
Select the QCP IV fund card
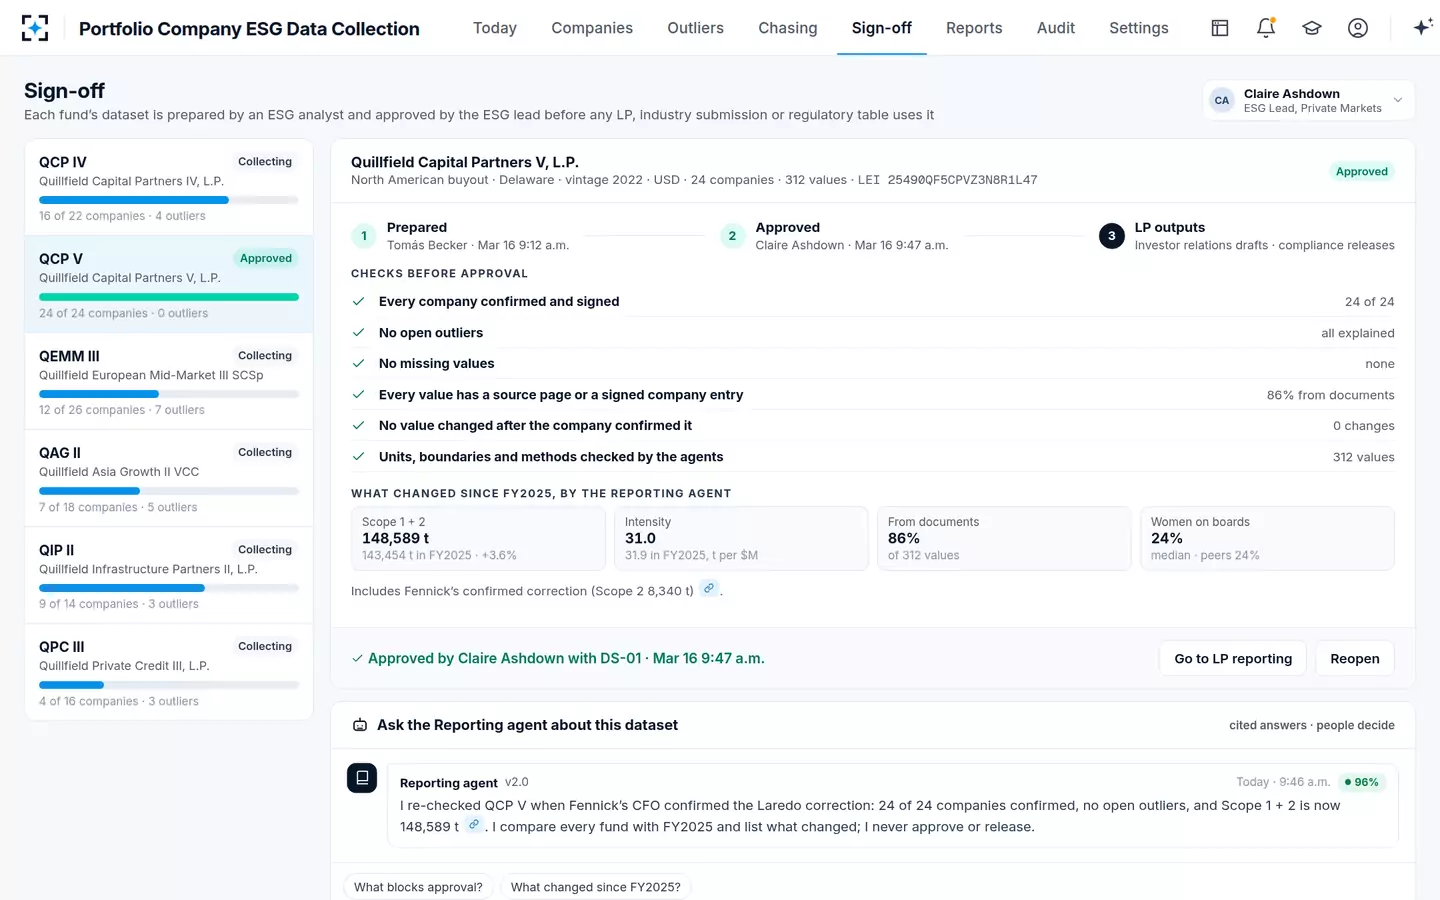tap(169, 187)
